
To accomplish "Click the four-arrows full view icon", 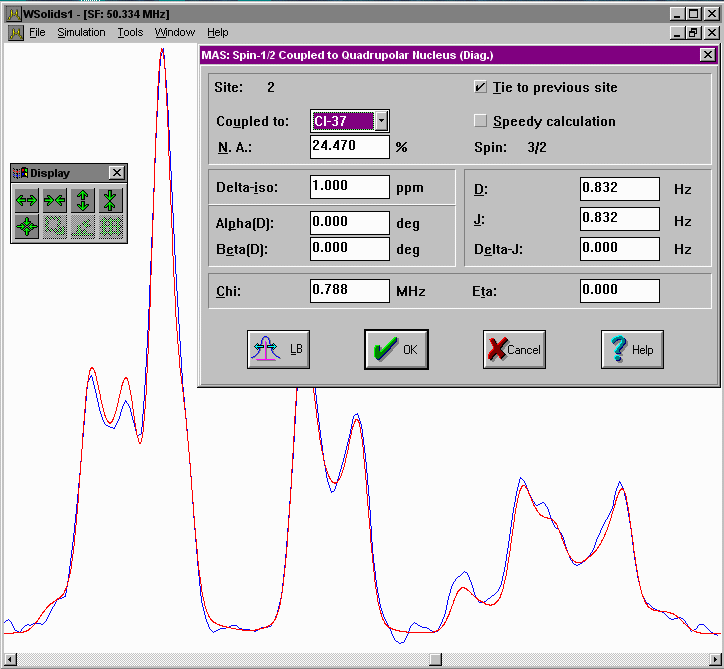I will [26, 227].
